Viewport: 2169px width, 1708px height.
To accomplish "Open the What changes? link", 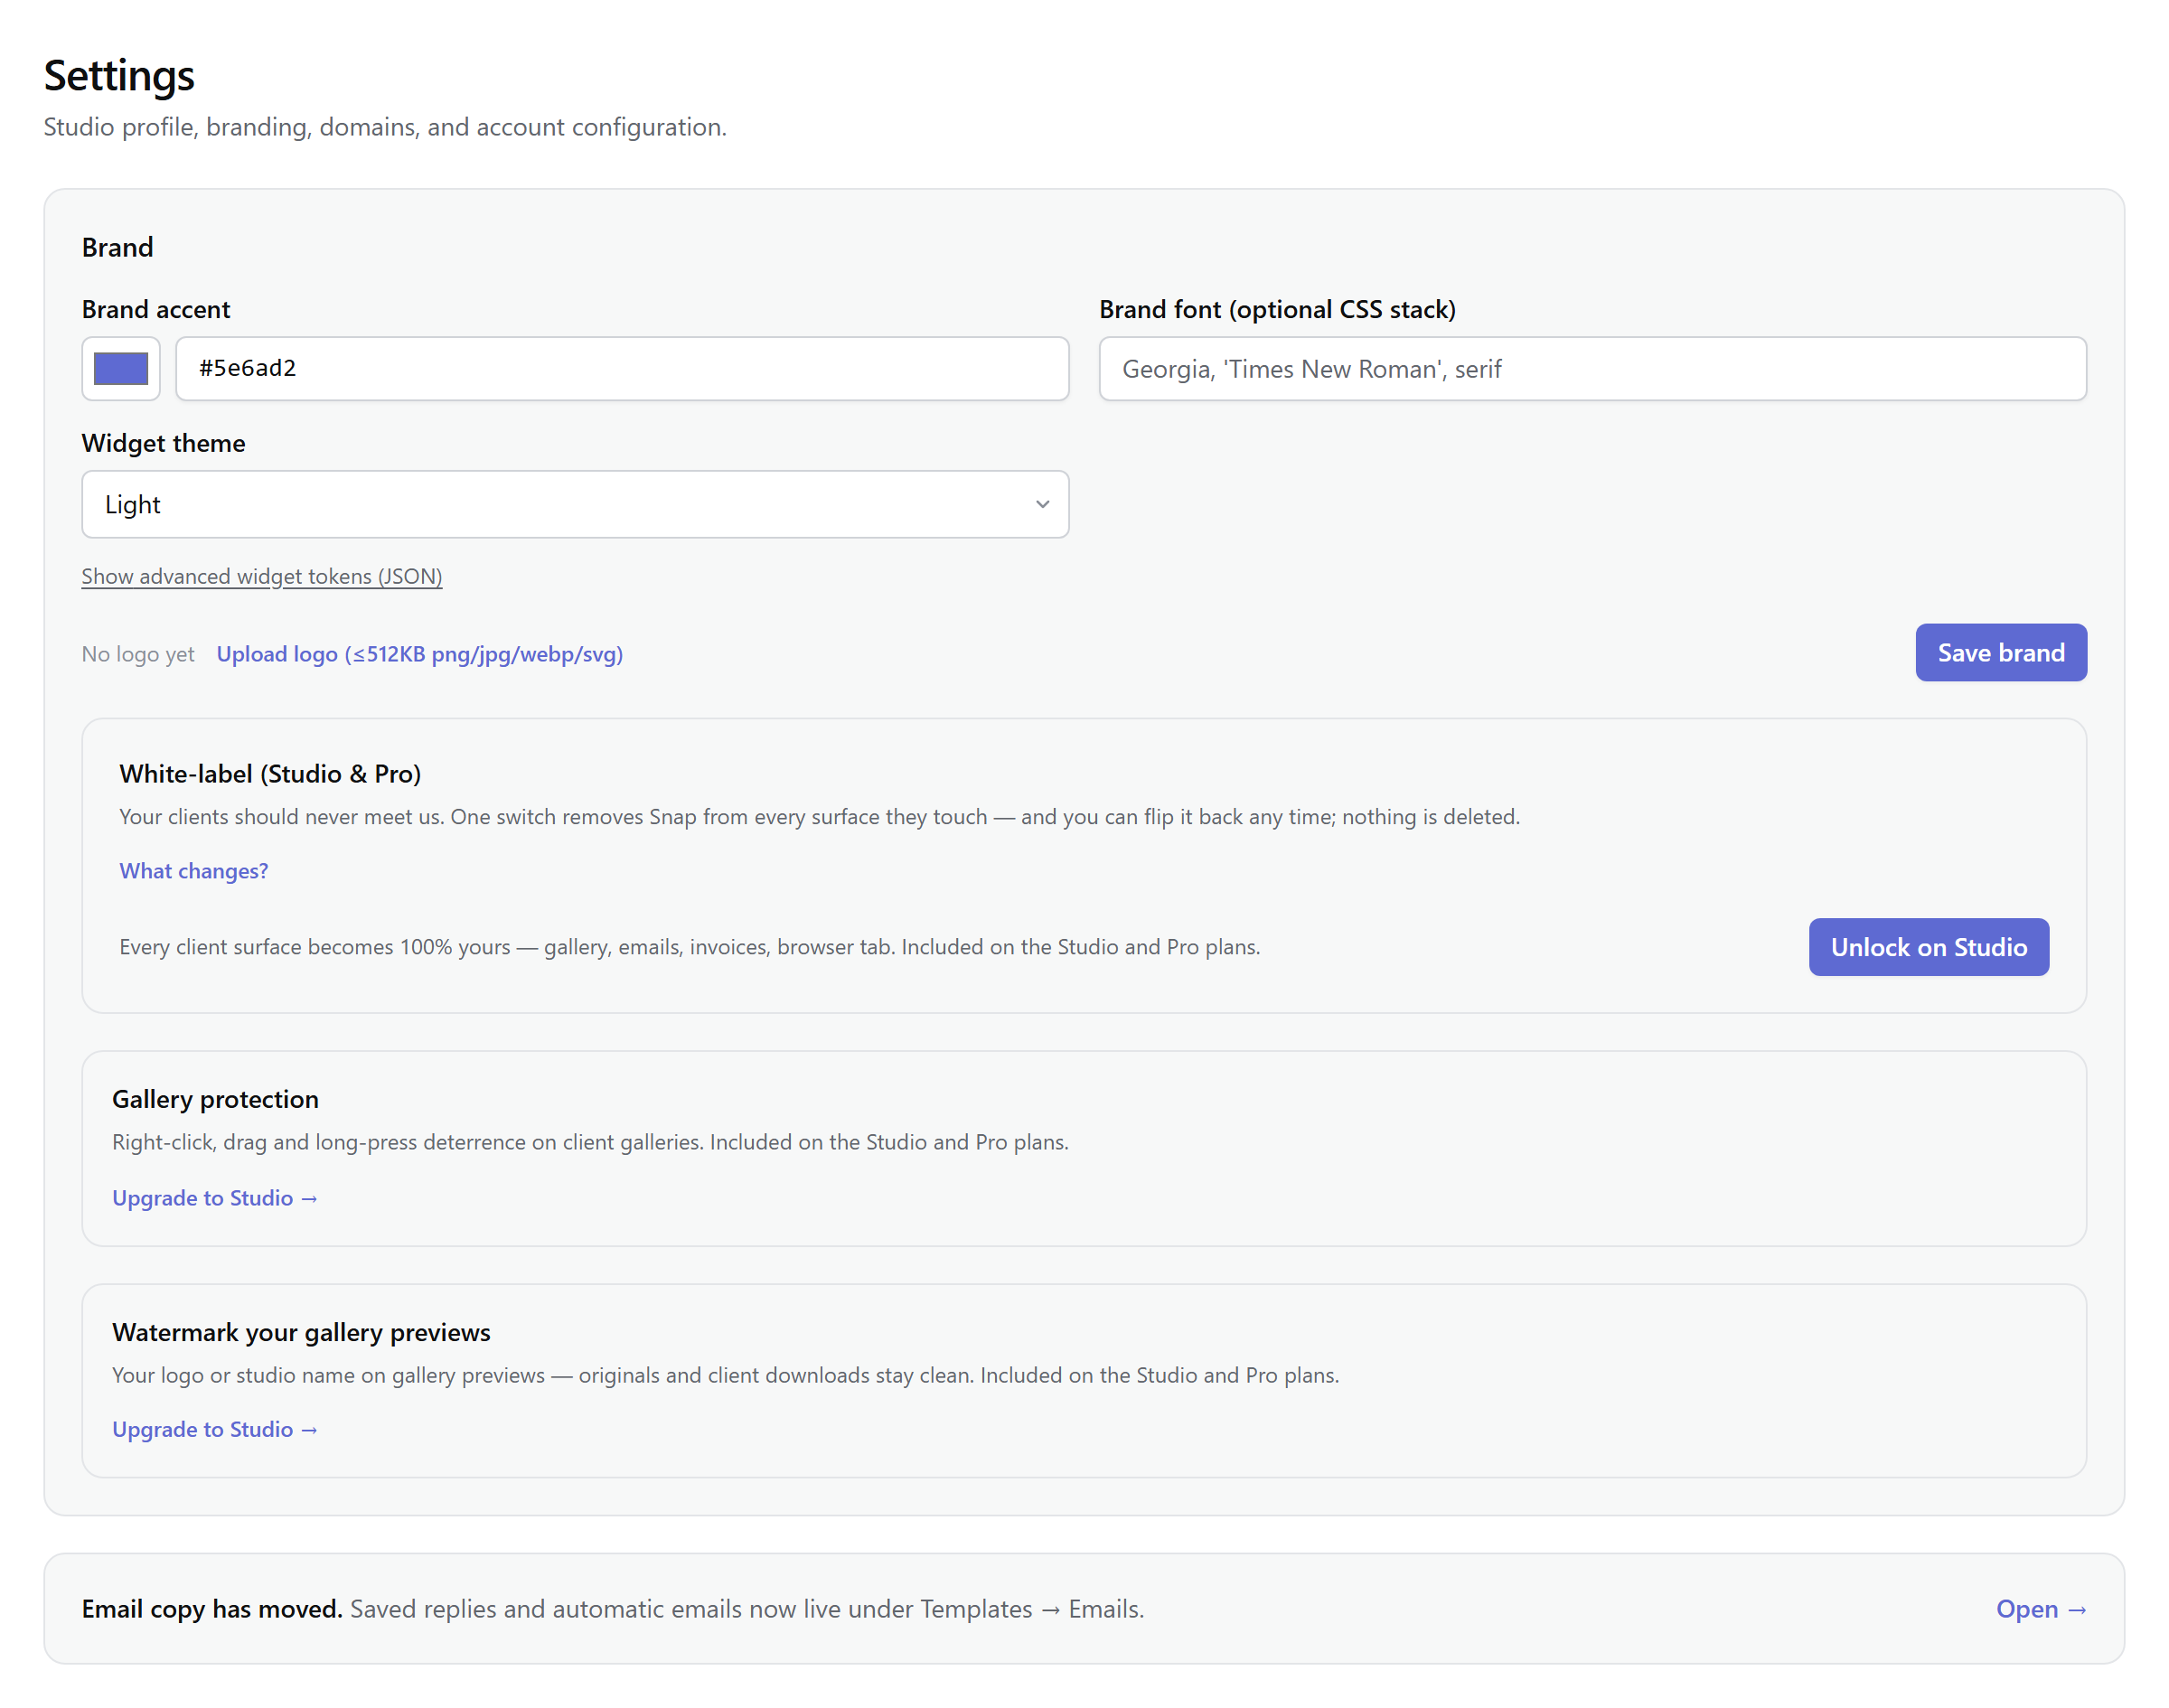I will 194,871.
